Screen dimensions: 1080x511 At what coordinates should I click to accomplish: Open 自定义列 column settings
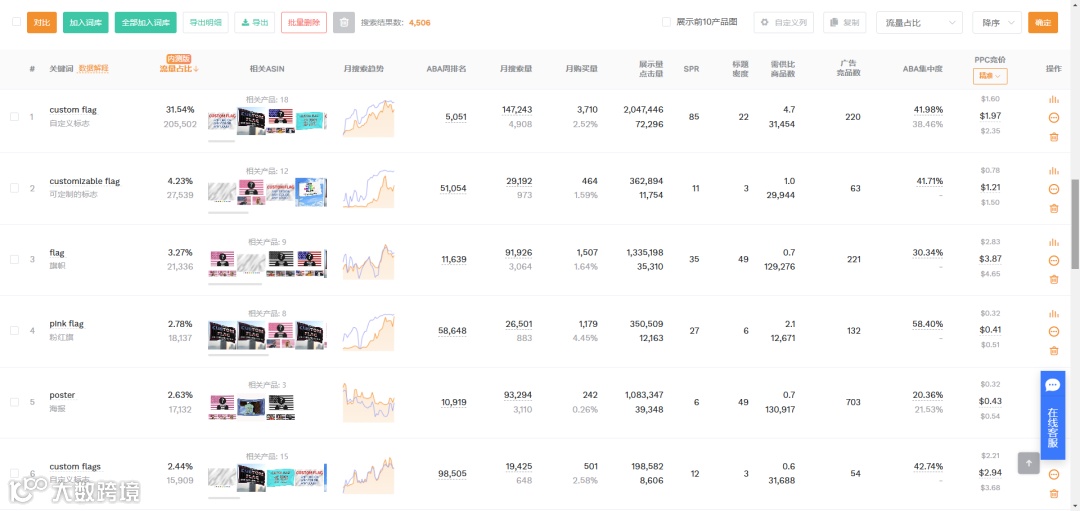coord(783,23)
